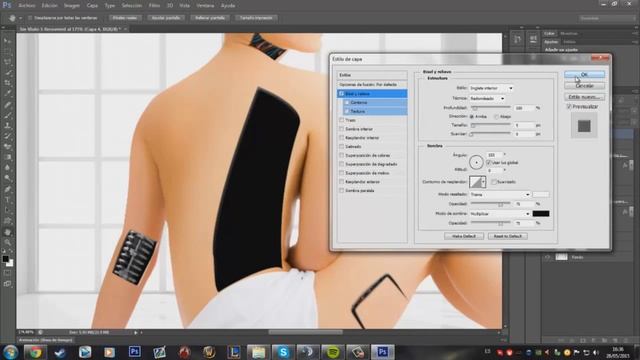Select the Gradient tool

point(7,158)
